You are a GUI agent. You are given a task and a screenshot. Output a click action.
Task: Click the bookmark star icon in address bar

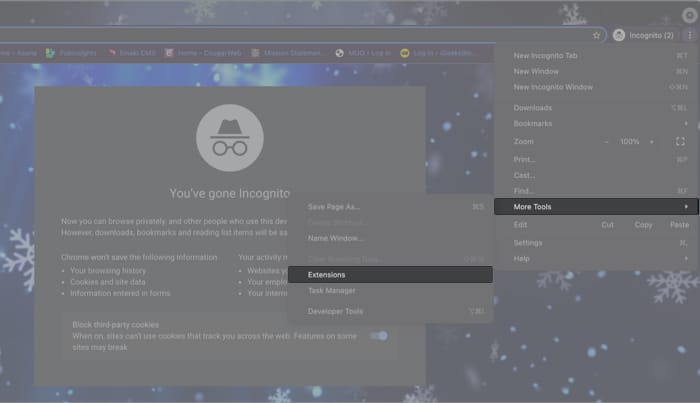(596, 35)
